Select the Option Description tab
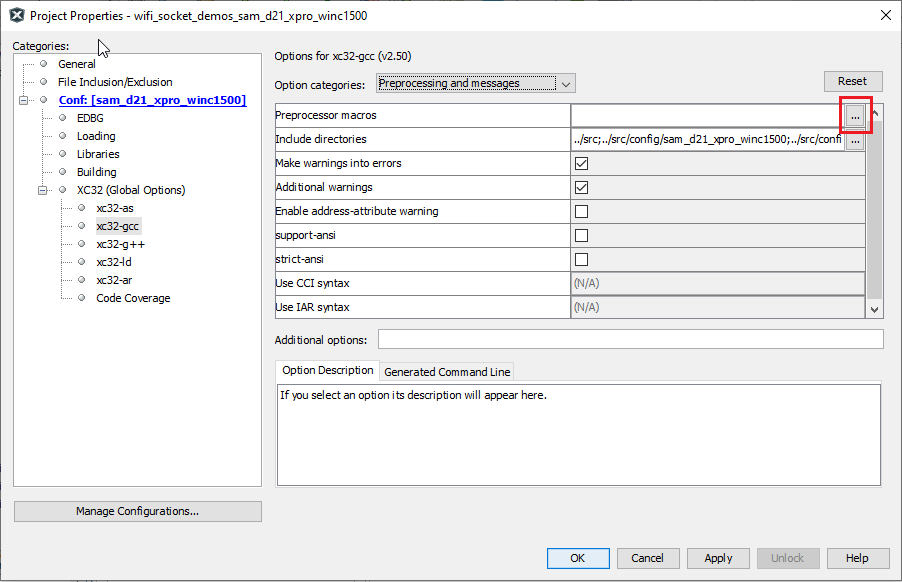Screen dimensions: 902x582 pos(327,371)
